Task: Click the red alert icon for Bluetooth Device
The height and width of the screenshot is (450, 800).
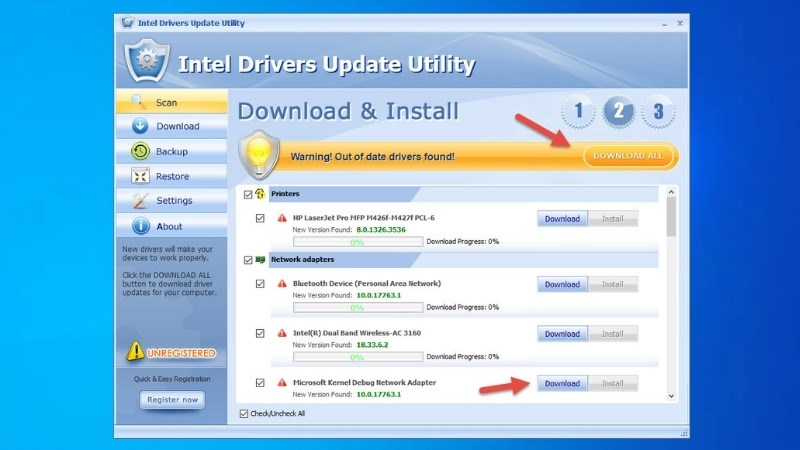Action: [282, 283]
